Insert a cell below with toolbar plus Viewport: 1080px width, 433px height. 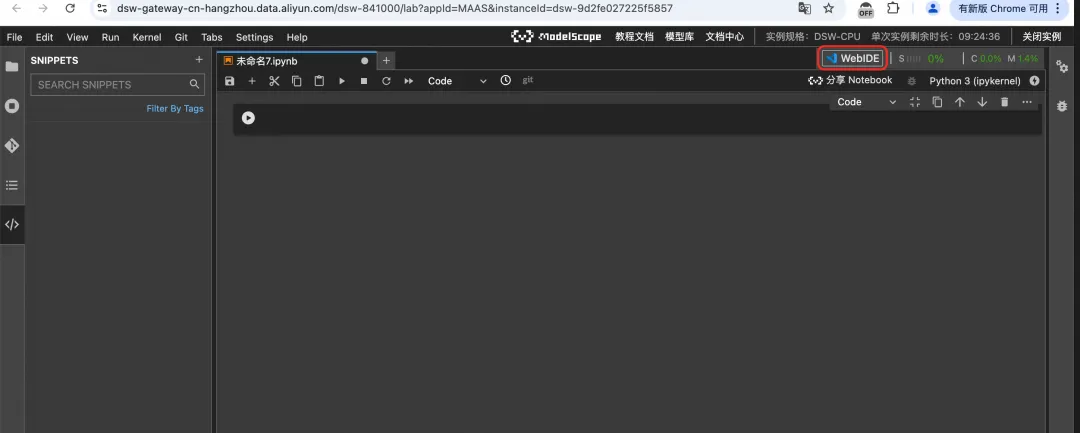tap(252, 81)
